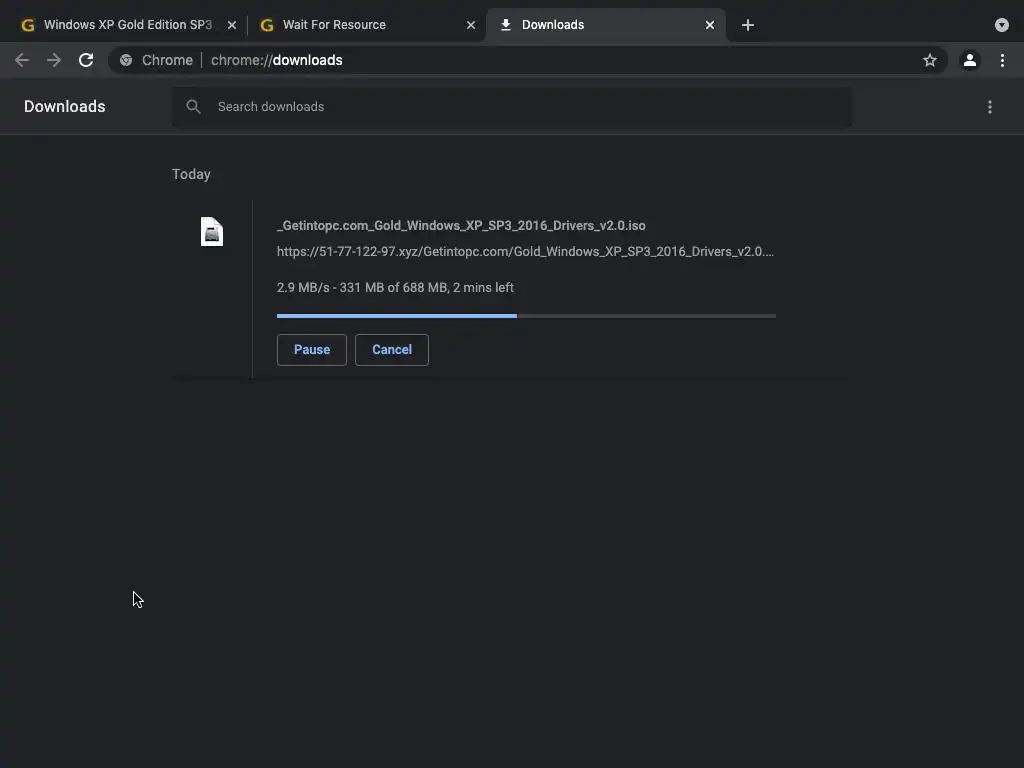Open the Chrome three-dot main menu
This screenshot has height=768, width=1024.
point(1002,60)
